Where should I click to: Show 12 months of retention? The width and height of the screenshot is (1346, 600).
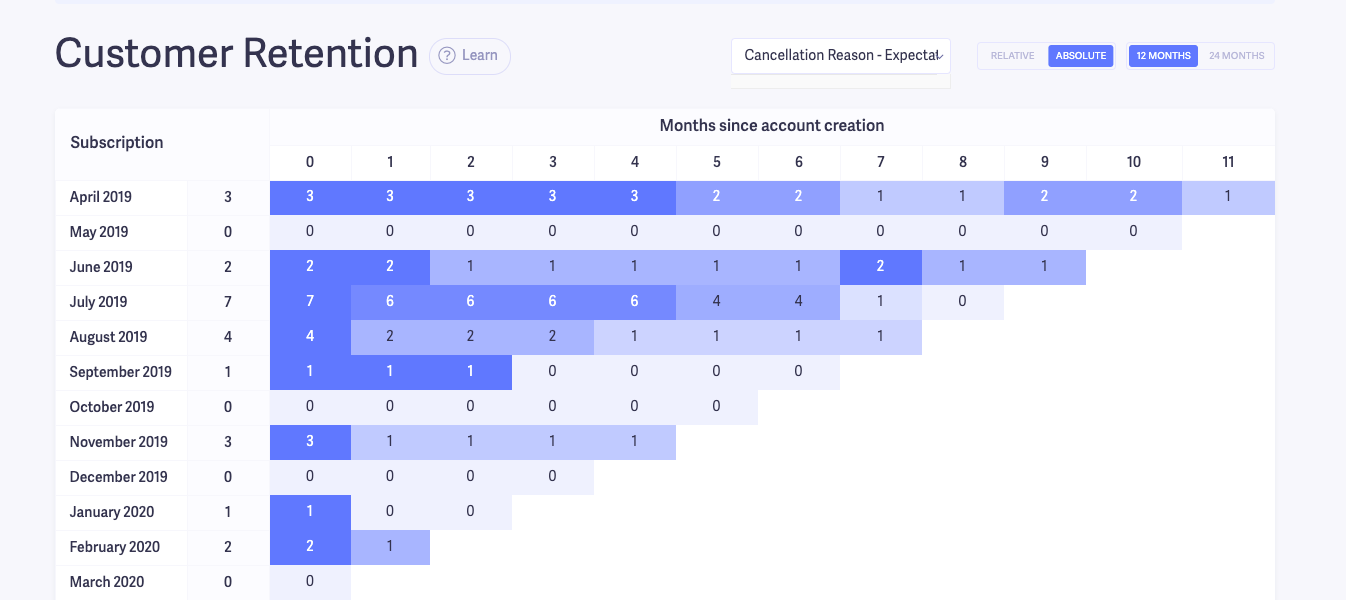(1163, 56)
